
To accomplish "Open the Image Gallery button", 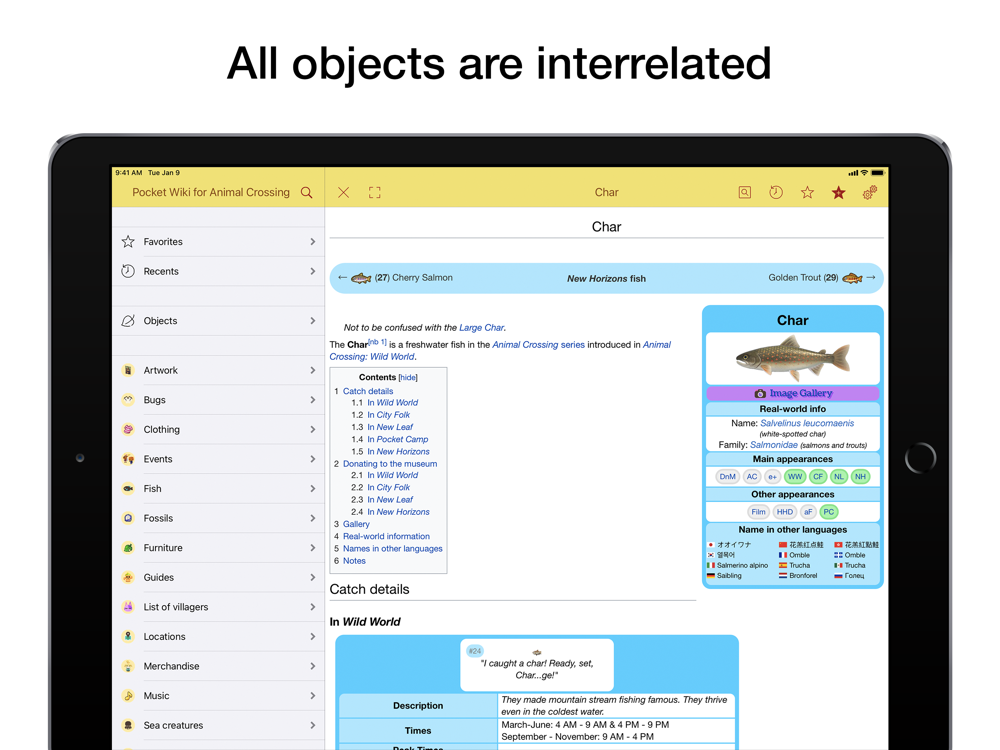I will pos(793,393).
